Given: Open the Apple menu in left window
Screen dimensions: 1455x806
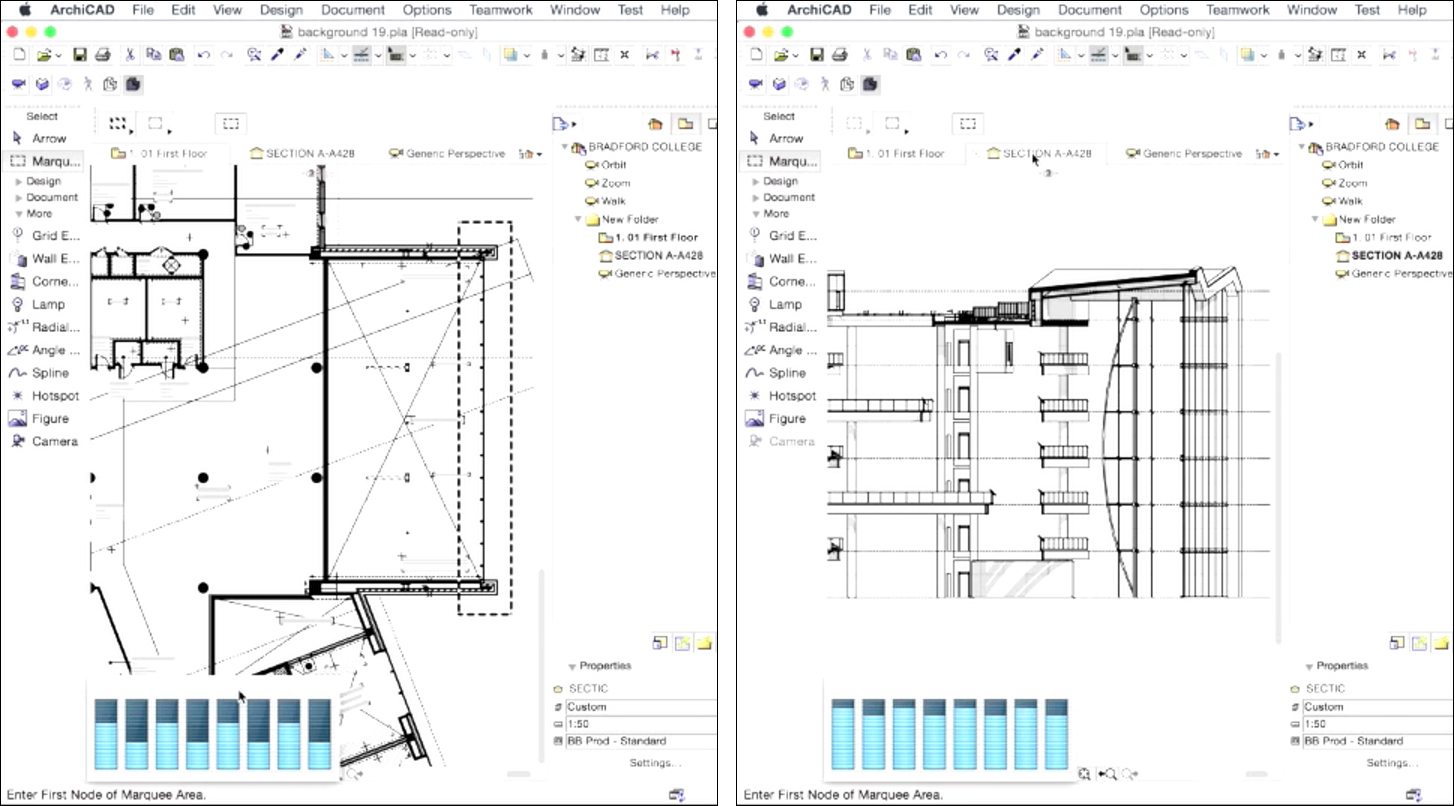Looking at the screenshot, I should (24, 10).
